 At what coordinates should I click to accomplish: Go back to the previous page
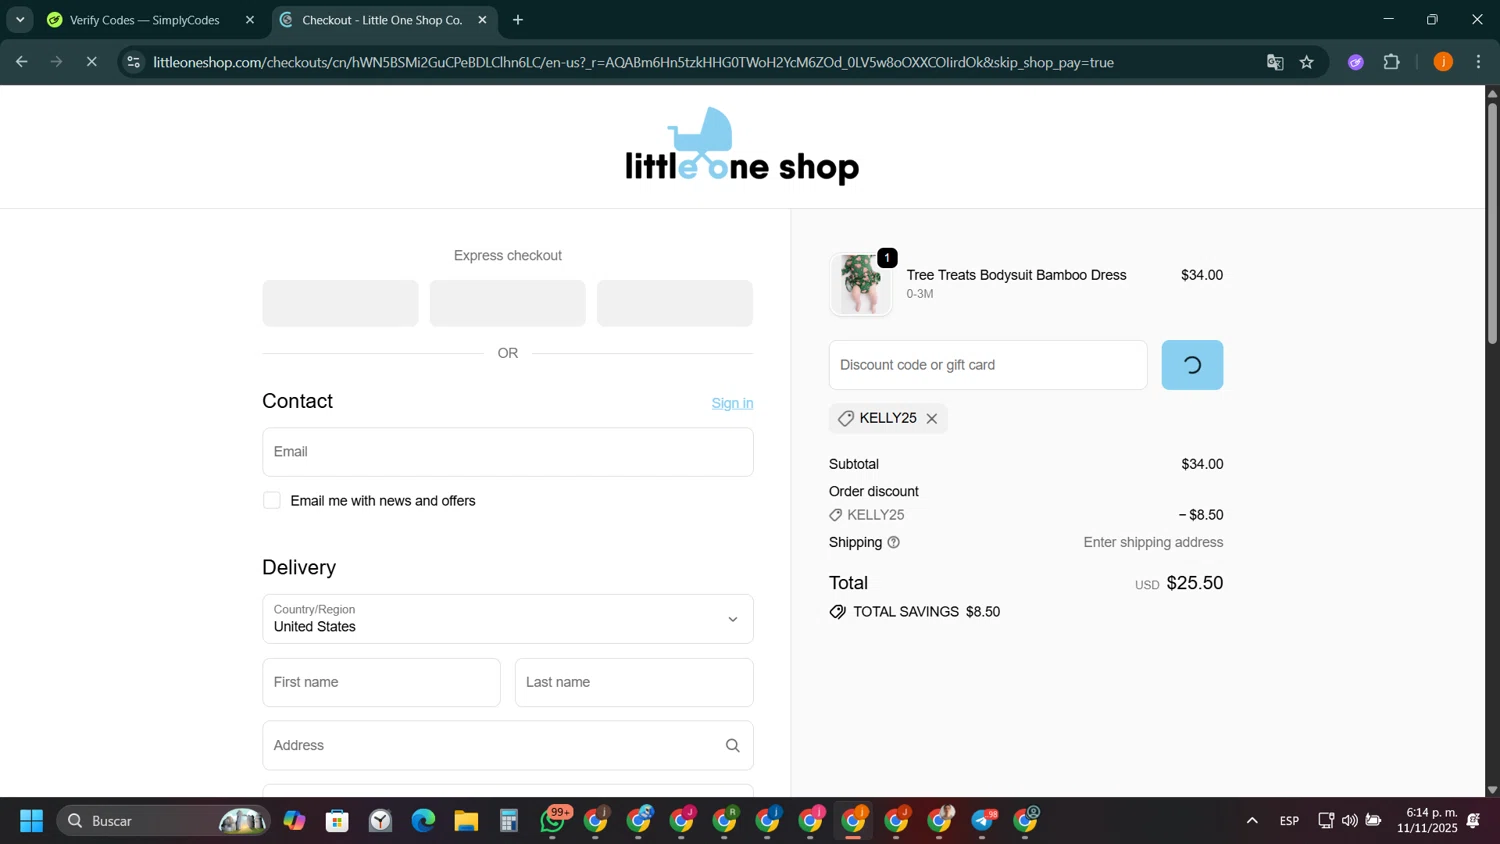click(x=21, y=62)
